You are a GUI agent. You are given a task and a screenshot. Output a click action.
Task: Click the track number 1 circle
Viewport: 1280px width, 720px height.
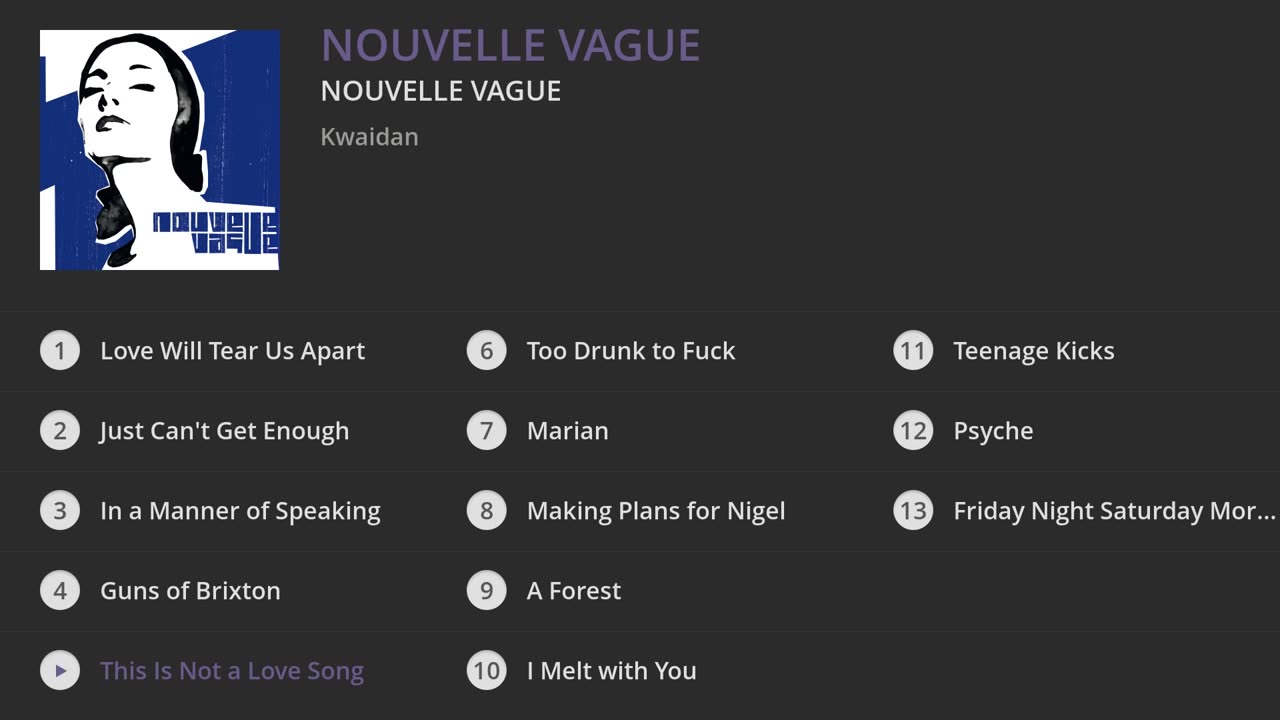pos(60,351)
